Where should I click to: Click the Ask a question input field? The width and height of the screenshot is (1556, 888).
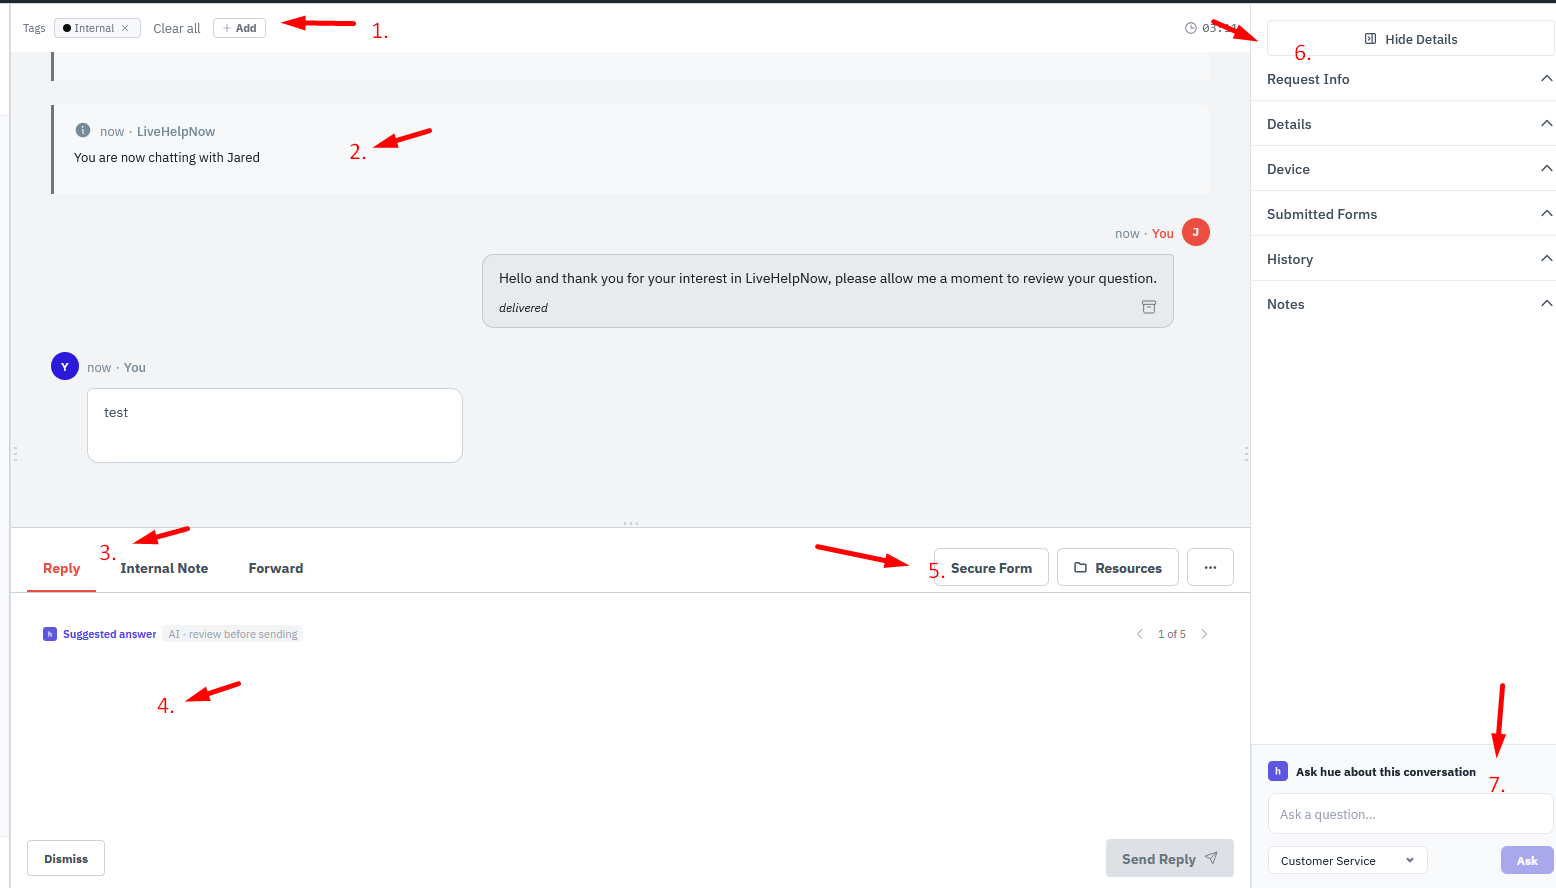[1410, 814]
